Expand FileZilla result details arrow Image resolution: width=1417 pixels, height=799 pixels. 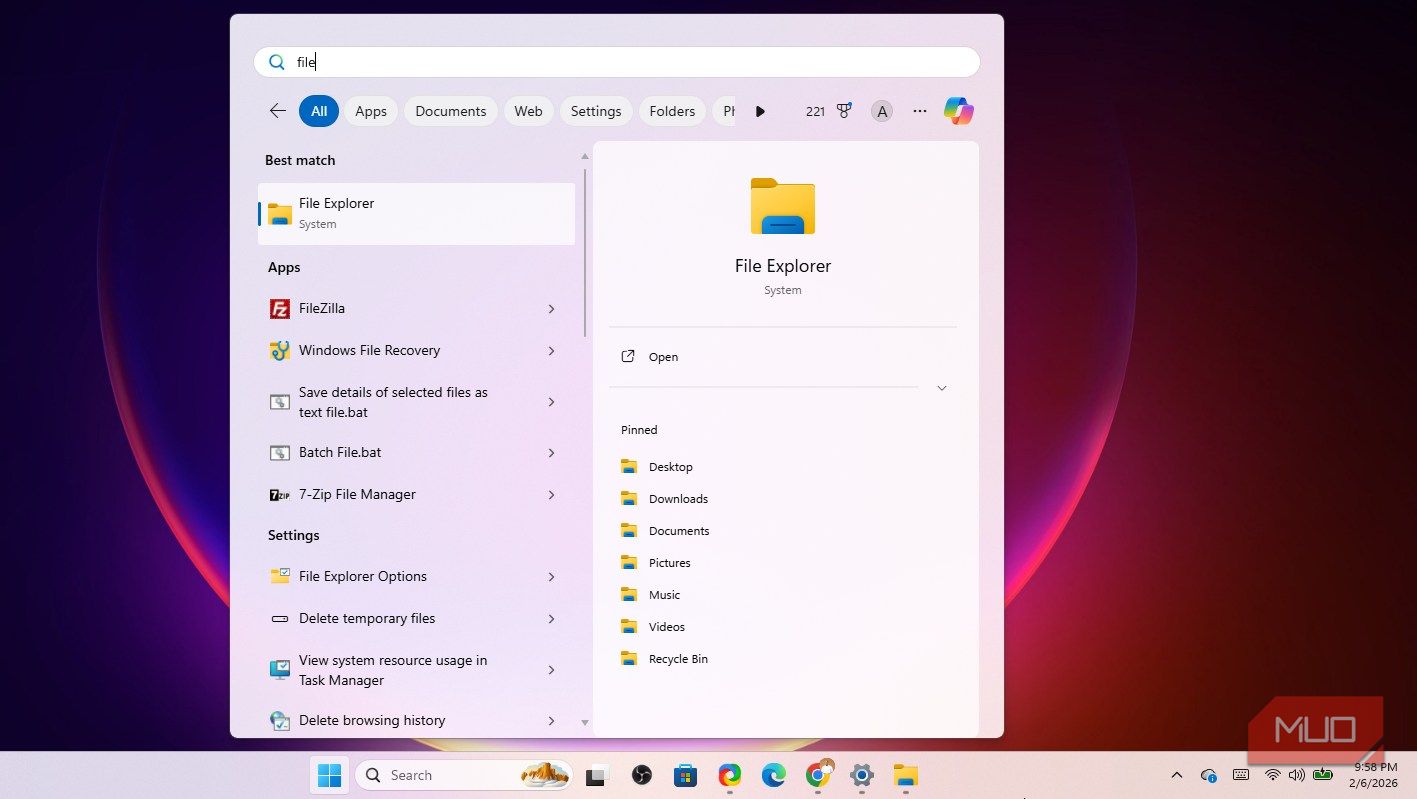(x=551, y=309)
